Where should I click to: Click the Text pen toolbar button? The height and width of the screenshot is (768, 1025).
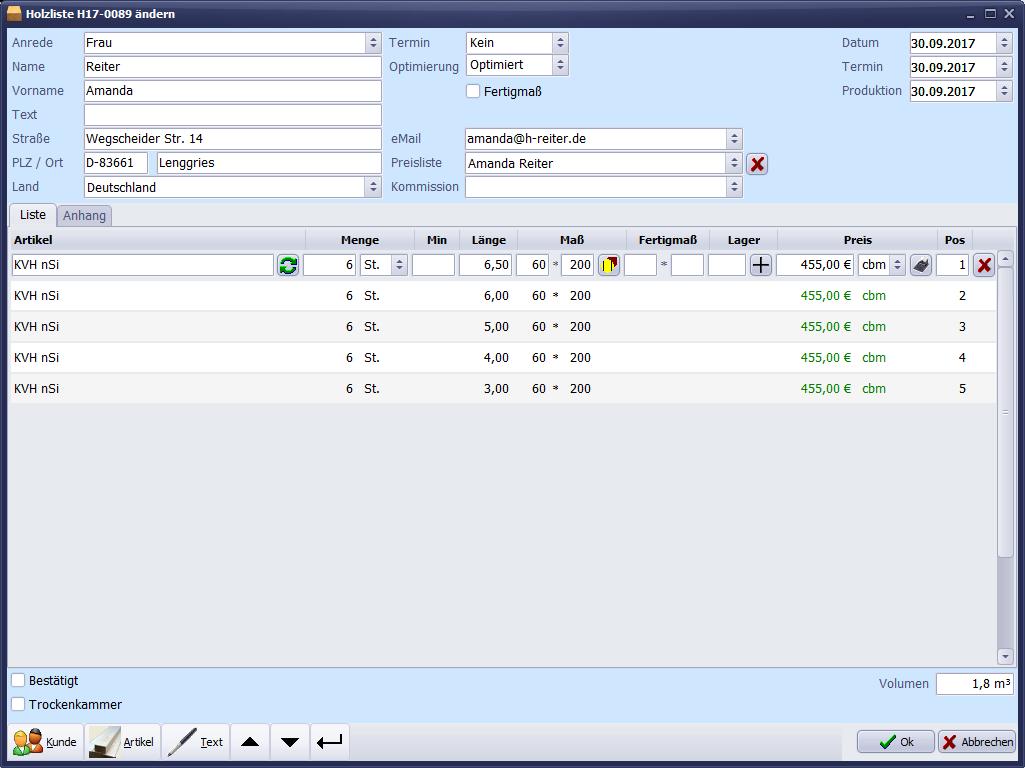[x=195, y=742]
